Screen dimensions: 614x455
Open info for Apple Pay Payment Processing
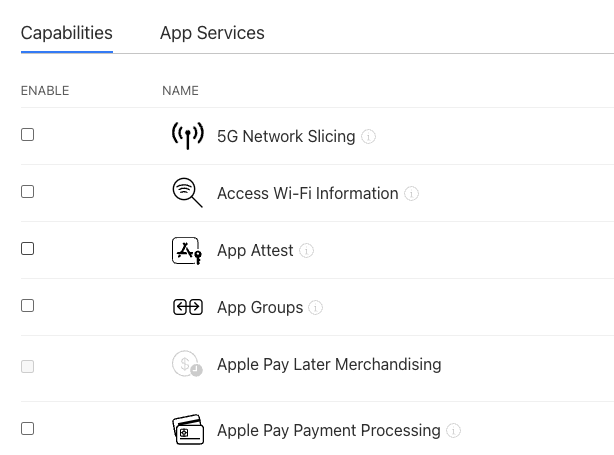453,431
